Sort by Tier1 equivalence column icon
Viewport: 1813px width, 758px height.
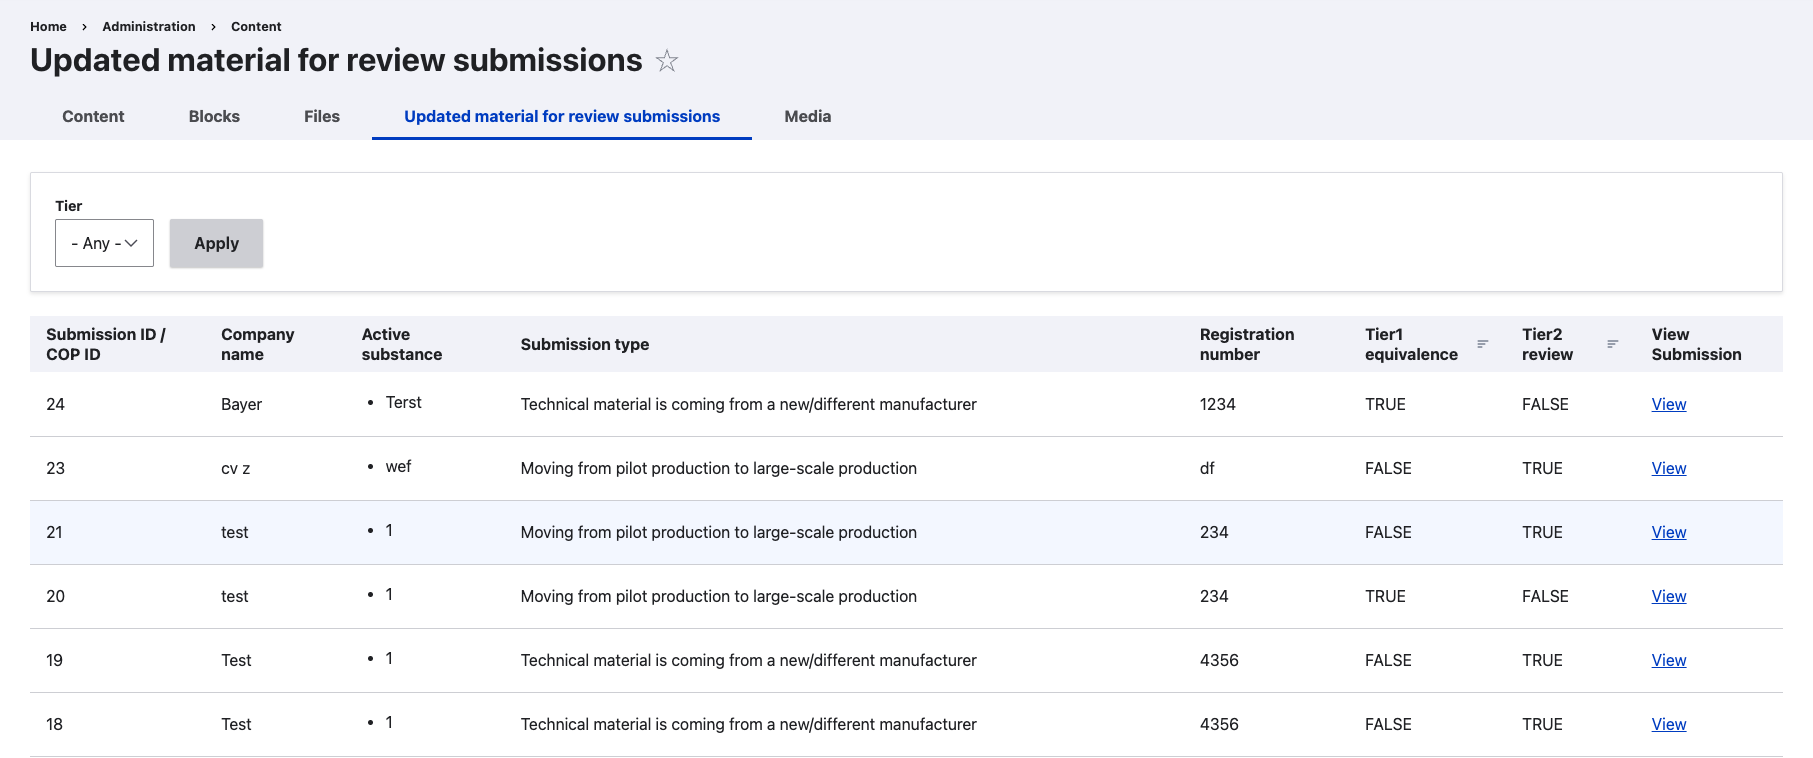click(1482, 344)
